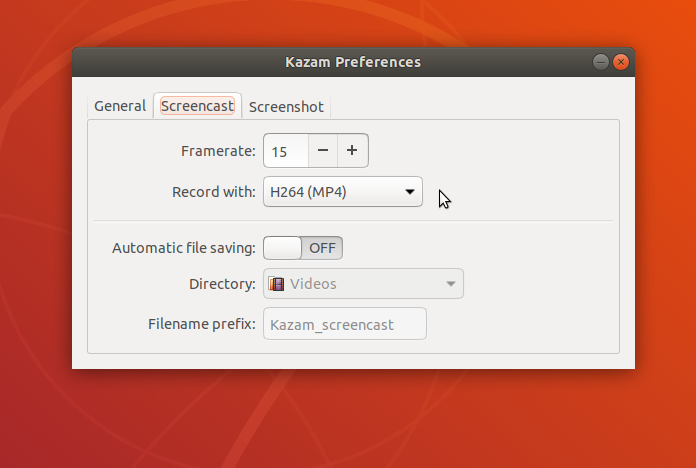Open the Screenshot tab

click(x=286, y=107)
